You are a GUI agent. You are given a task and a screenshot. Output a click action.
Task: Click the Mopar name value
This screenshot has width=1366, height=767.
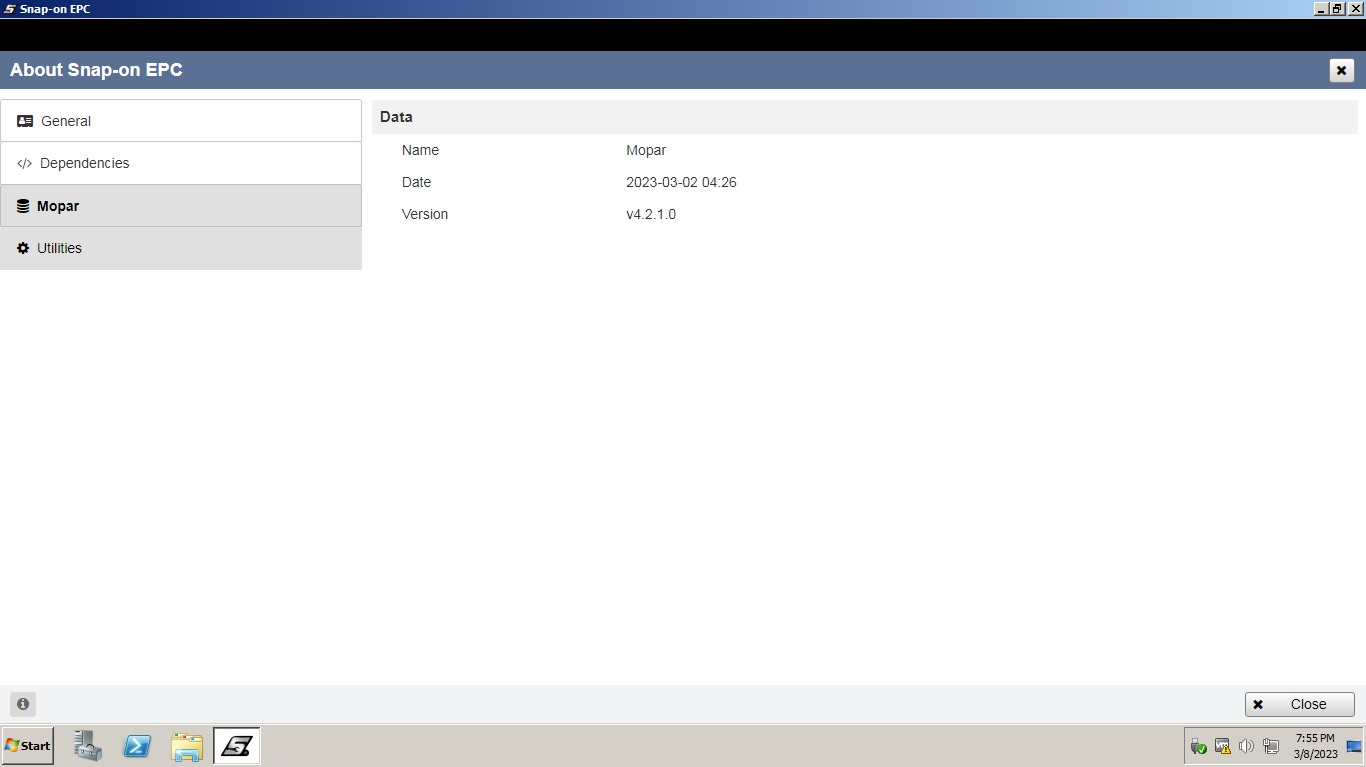tap(646, 150)
